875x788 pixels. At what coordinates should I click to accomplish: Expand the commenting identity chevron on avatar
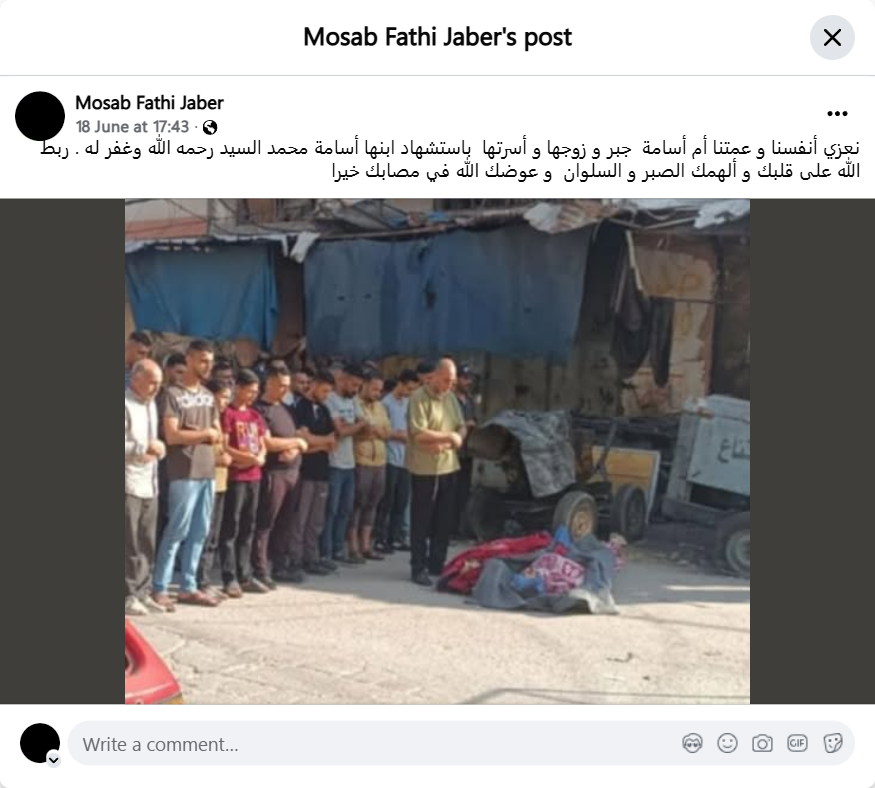(54, 760)
